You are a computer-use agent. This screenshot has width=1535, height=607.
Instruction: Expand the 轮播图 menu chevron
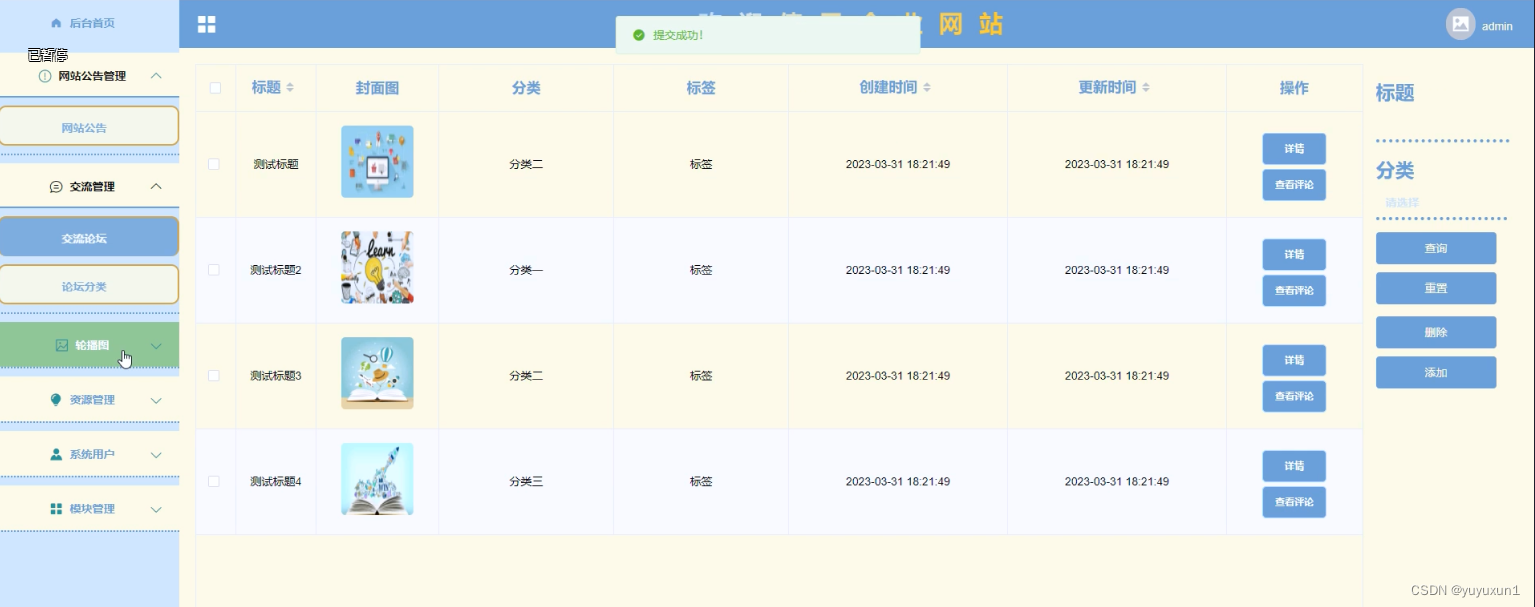pos(156,346)
